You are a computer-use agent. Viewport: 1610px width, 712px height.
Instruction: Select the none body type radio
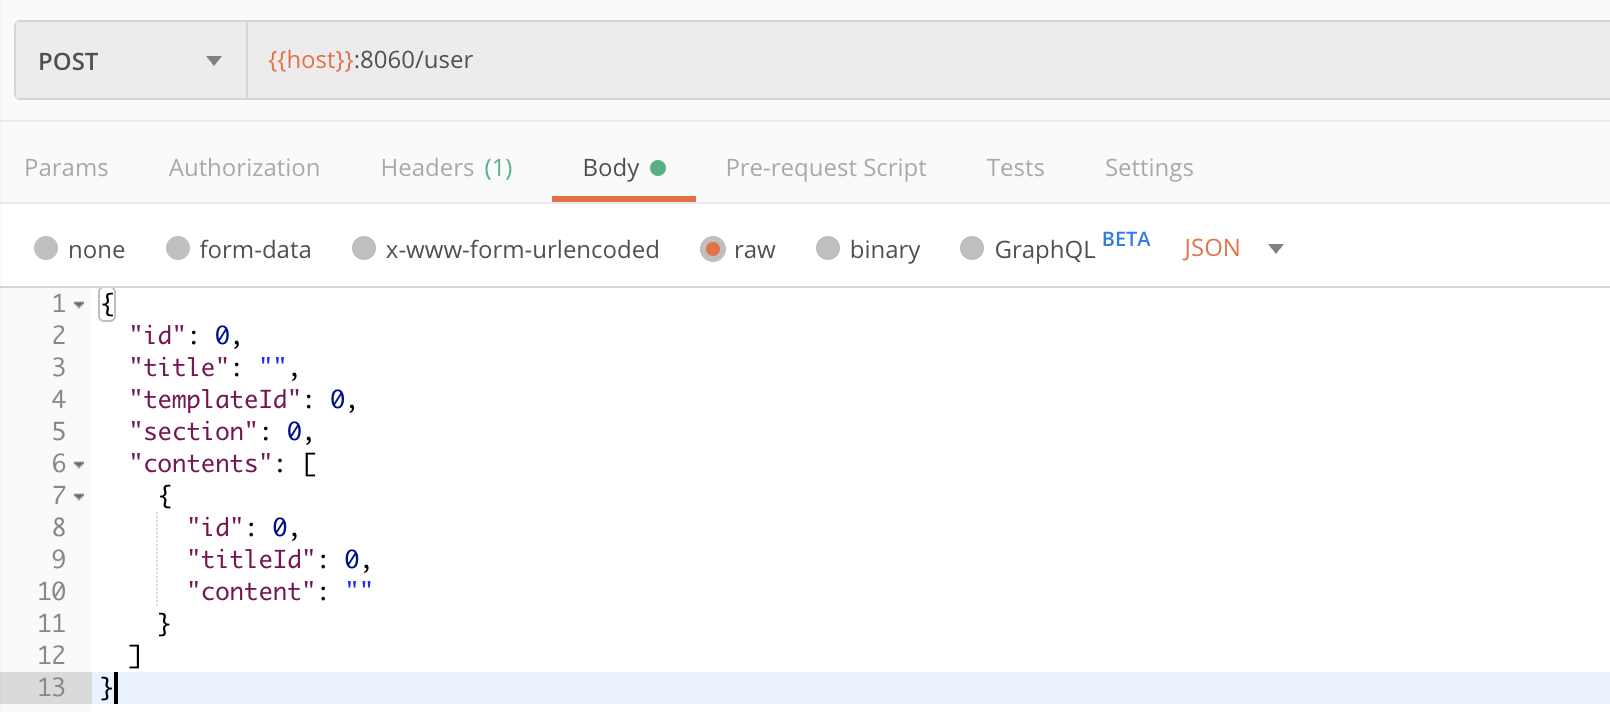point(46,248)
